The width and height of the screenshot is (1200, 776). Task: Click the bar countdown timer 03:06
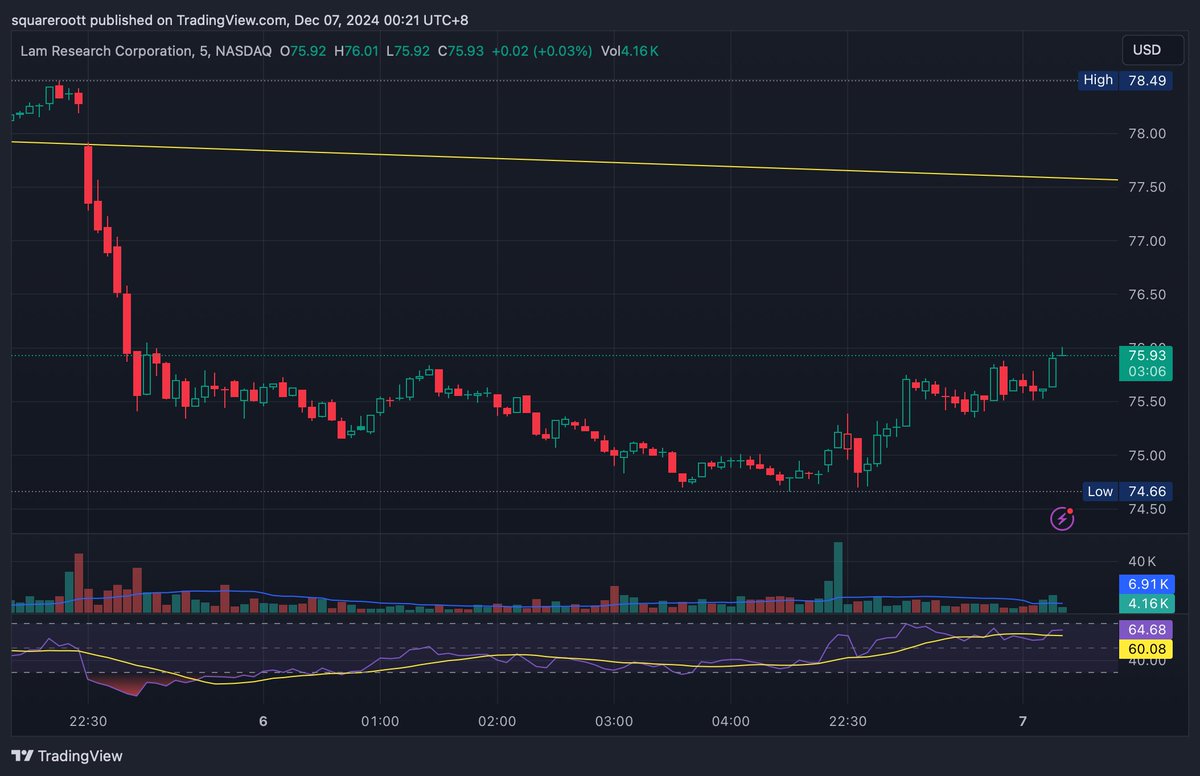pos(1146,372)
